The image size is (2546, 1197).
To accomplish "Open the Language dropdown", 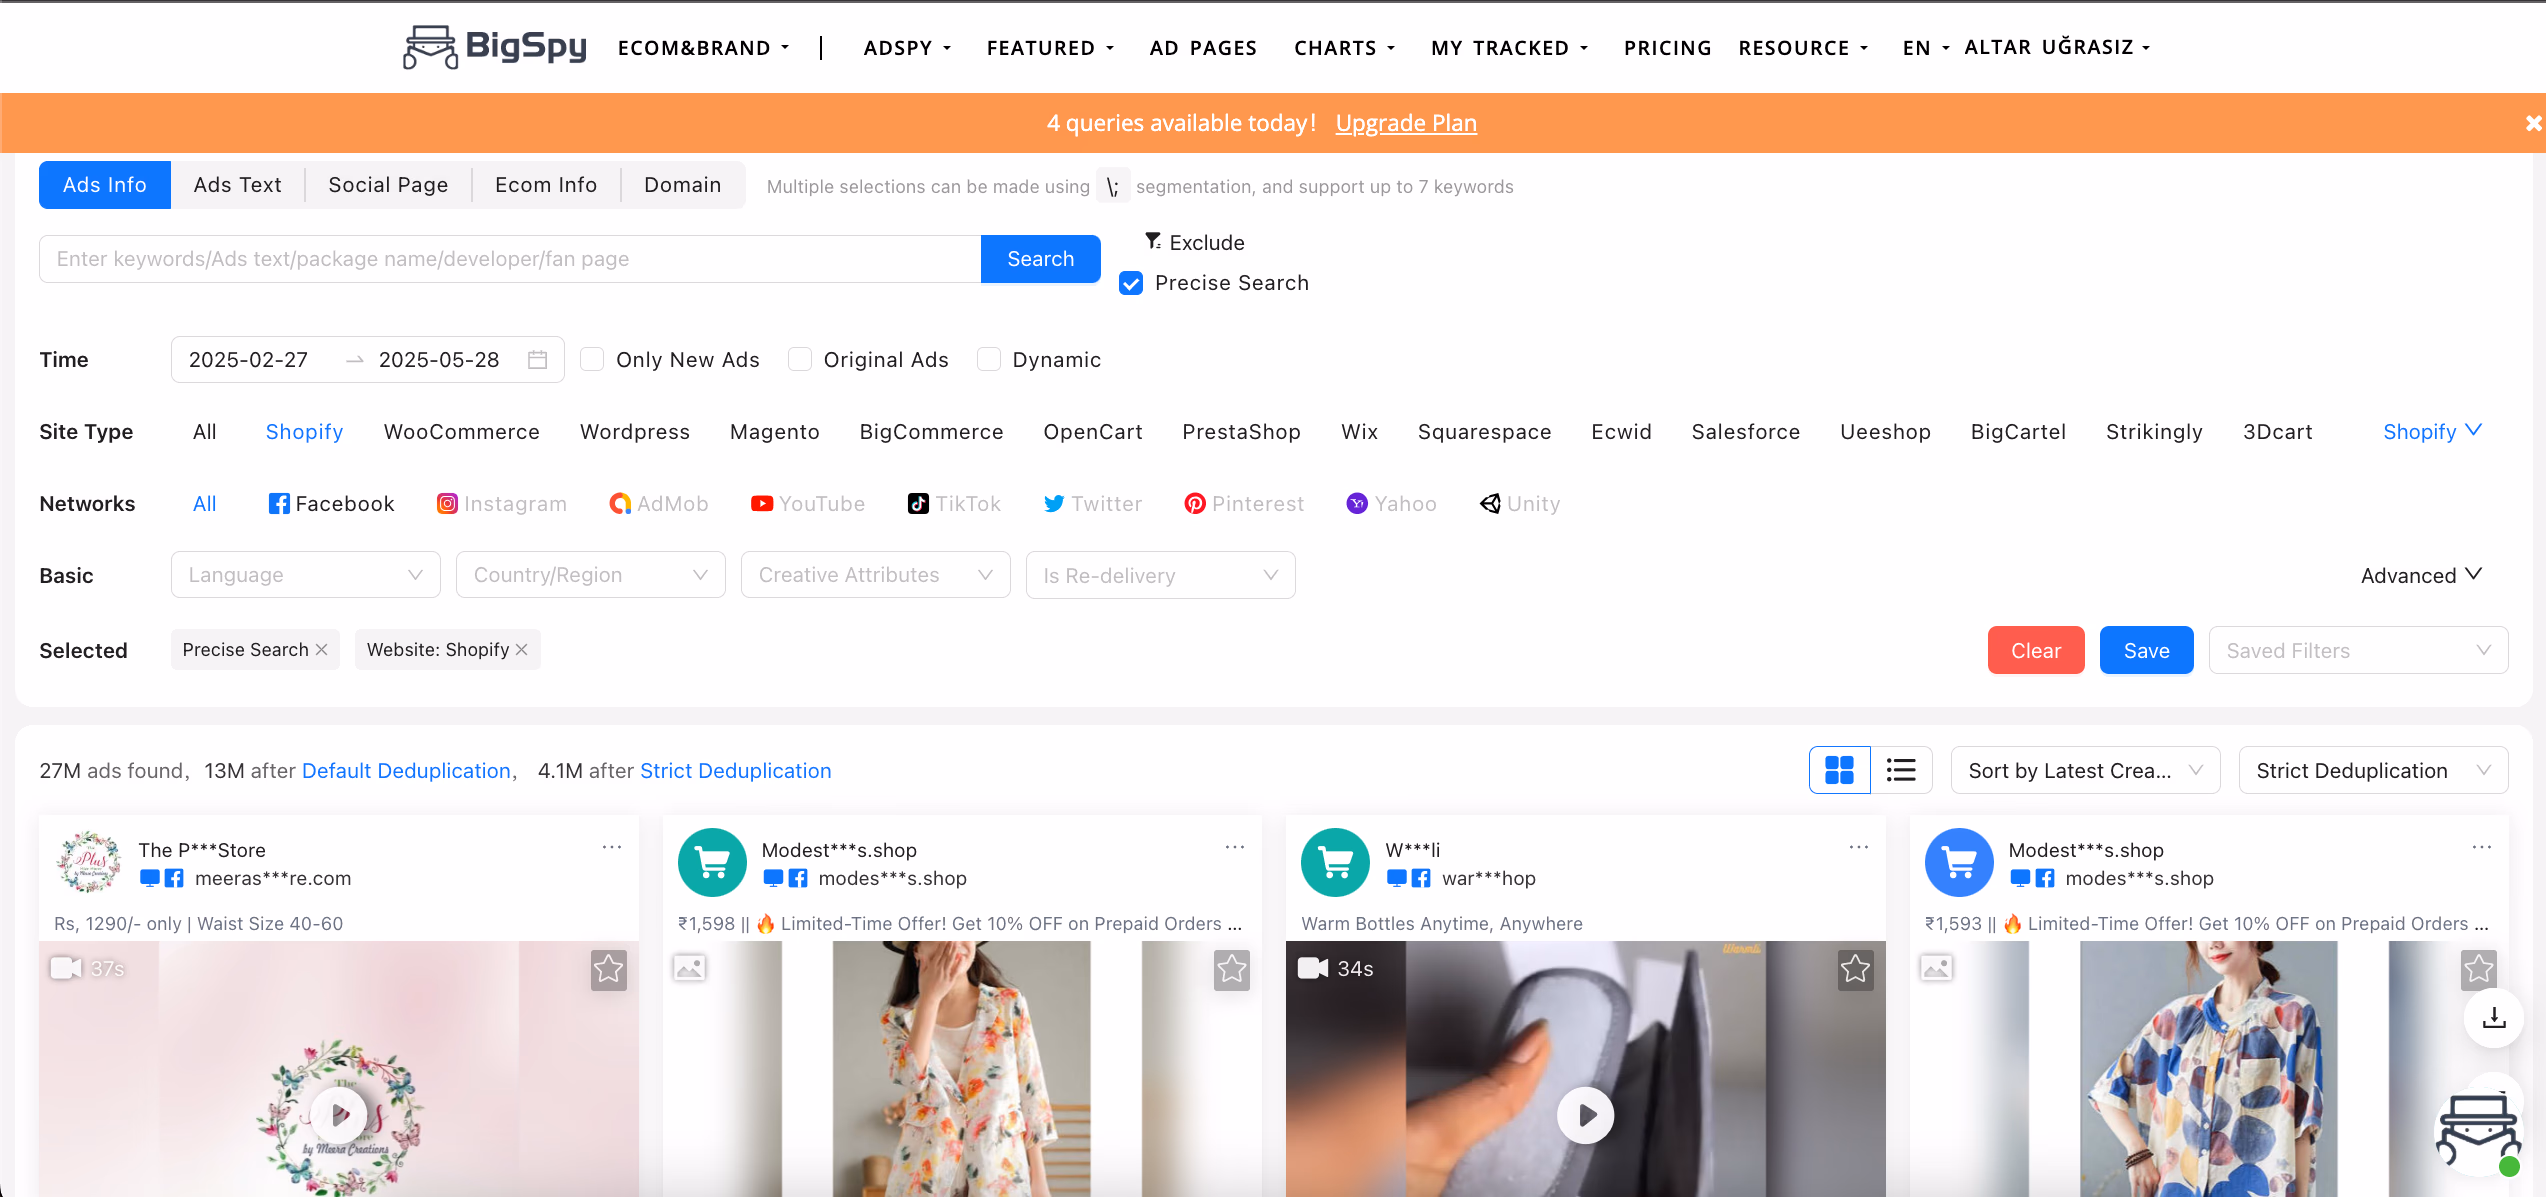I will pyautogui.click(x=306, y=575).
